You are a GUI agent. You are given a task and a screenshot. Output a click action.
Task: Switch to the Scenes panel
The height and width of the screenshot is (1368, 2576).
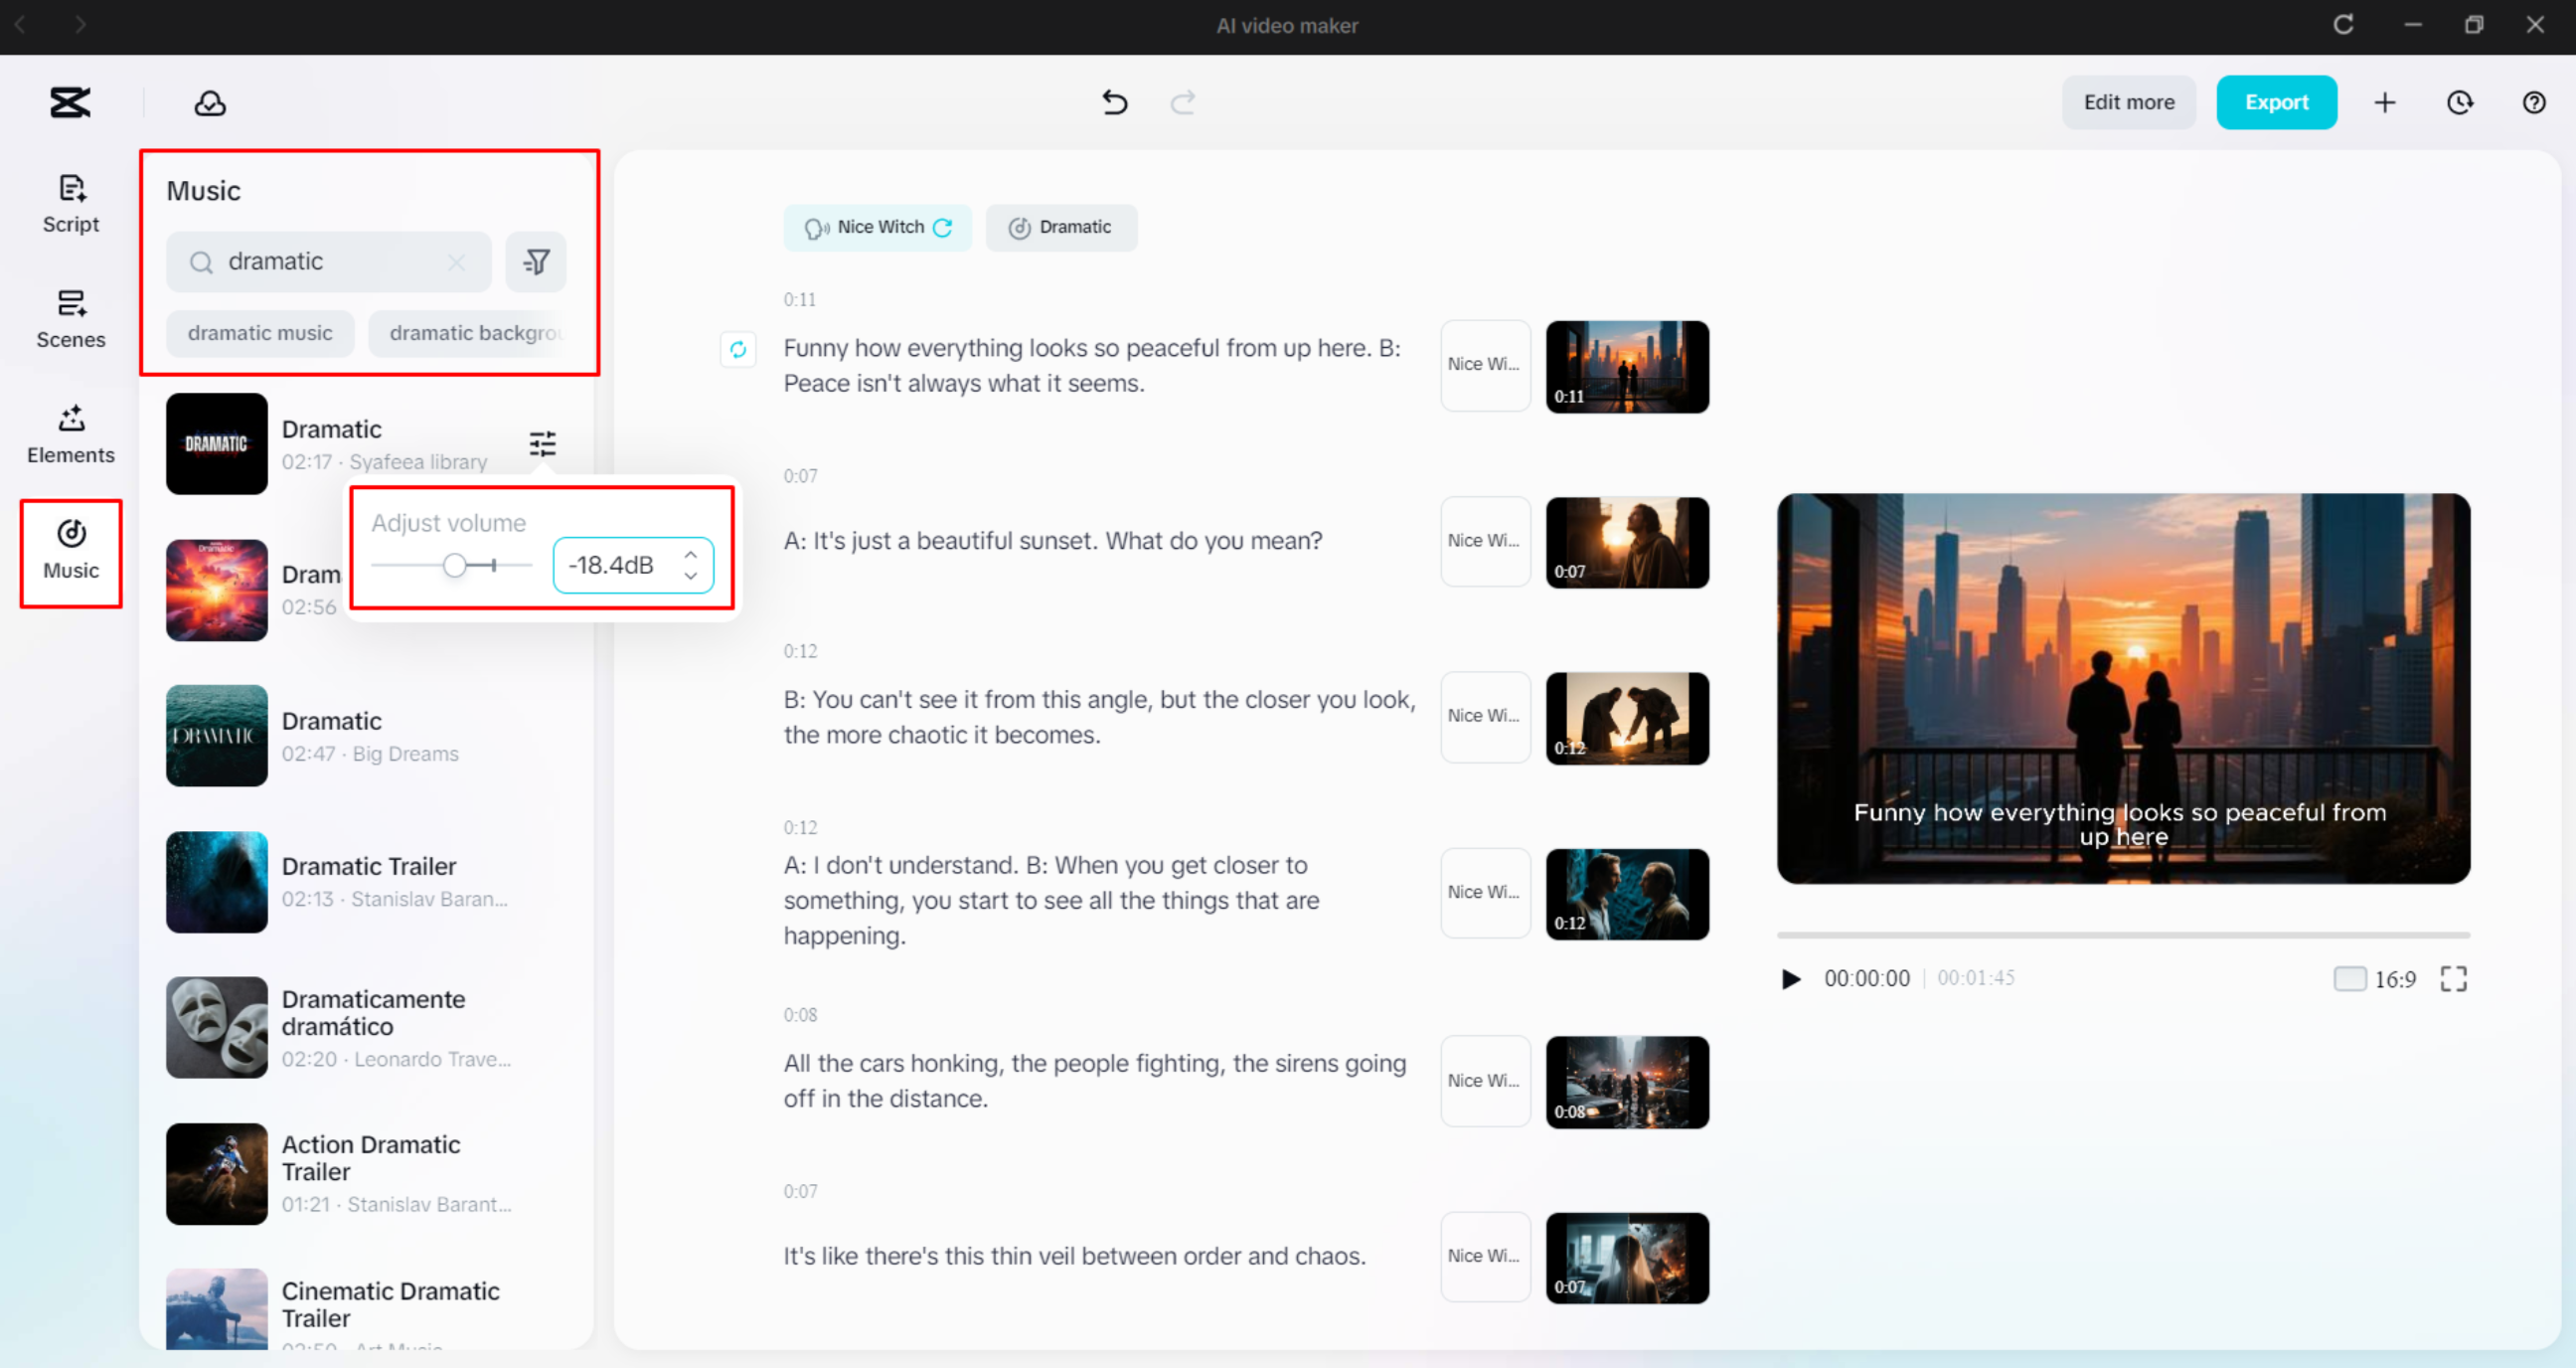coord(70,319)
